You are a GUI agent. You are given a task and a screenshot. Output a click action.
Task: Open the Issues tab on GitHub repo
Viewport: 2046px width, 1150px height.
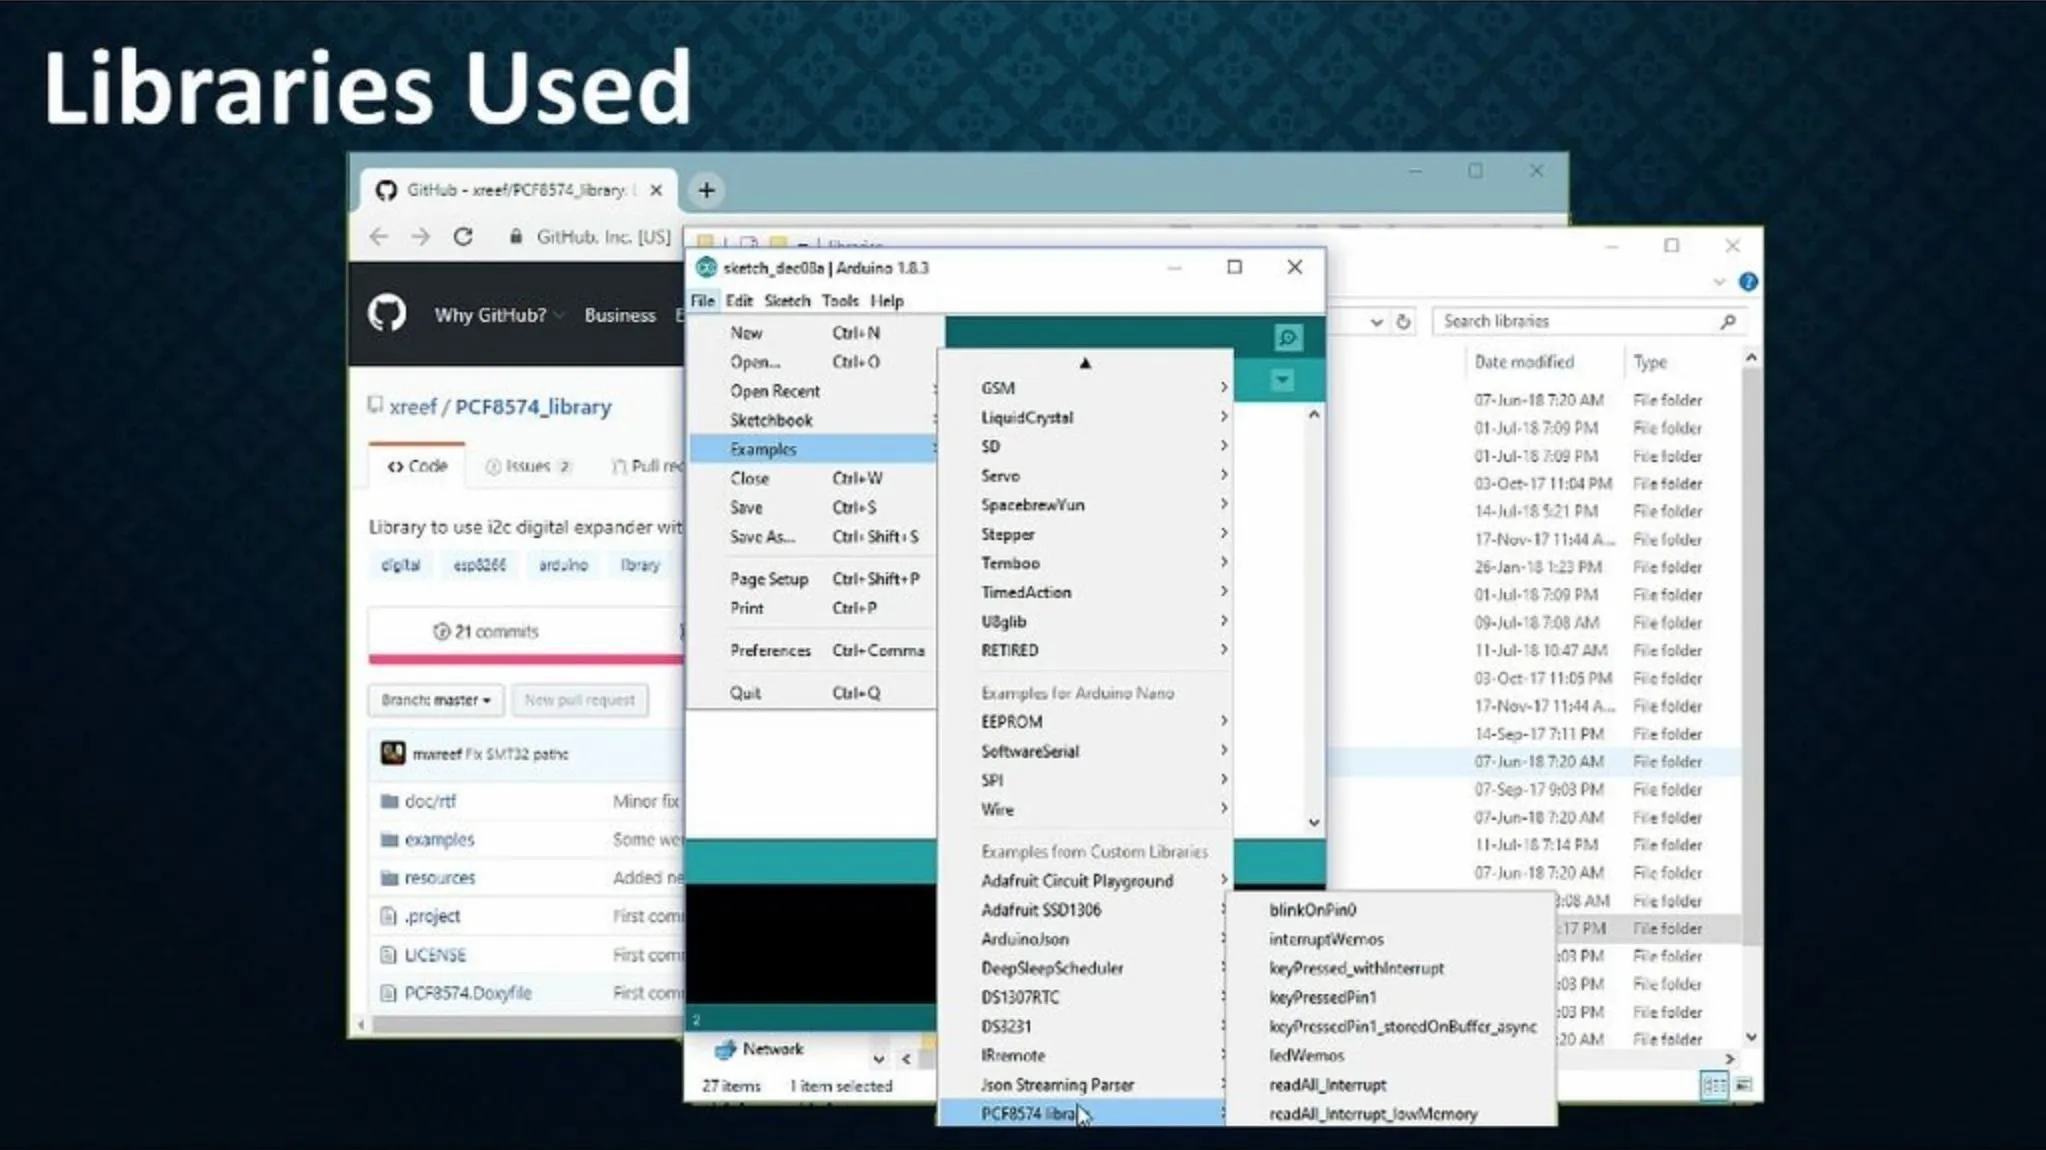coord(528,466)
